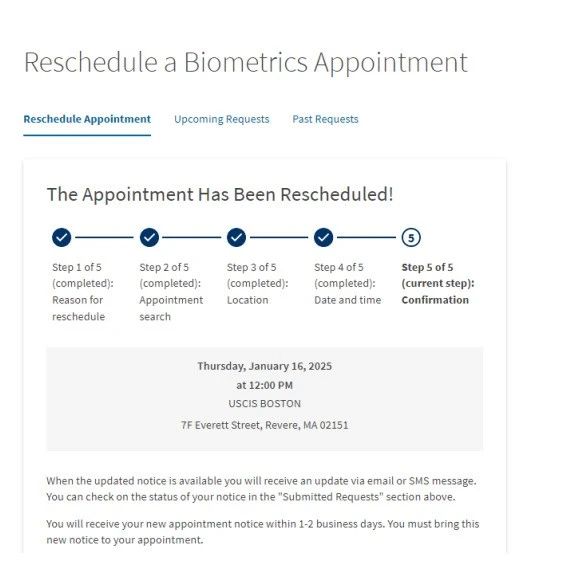Image resolution: width=573 pixels, height=571 pixels.
Task: Switch to the Past Requests tab
Action: pyautogui.click(x=325, y=119)
